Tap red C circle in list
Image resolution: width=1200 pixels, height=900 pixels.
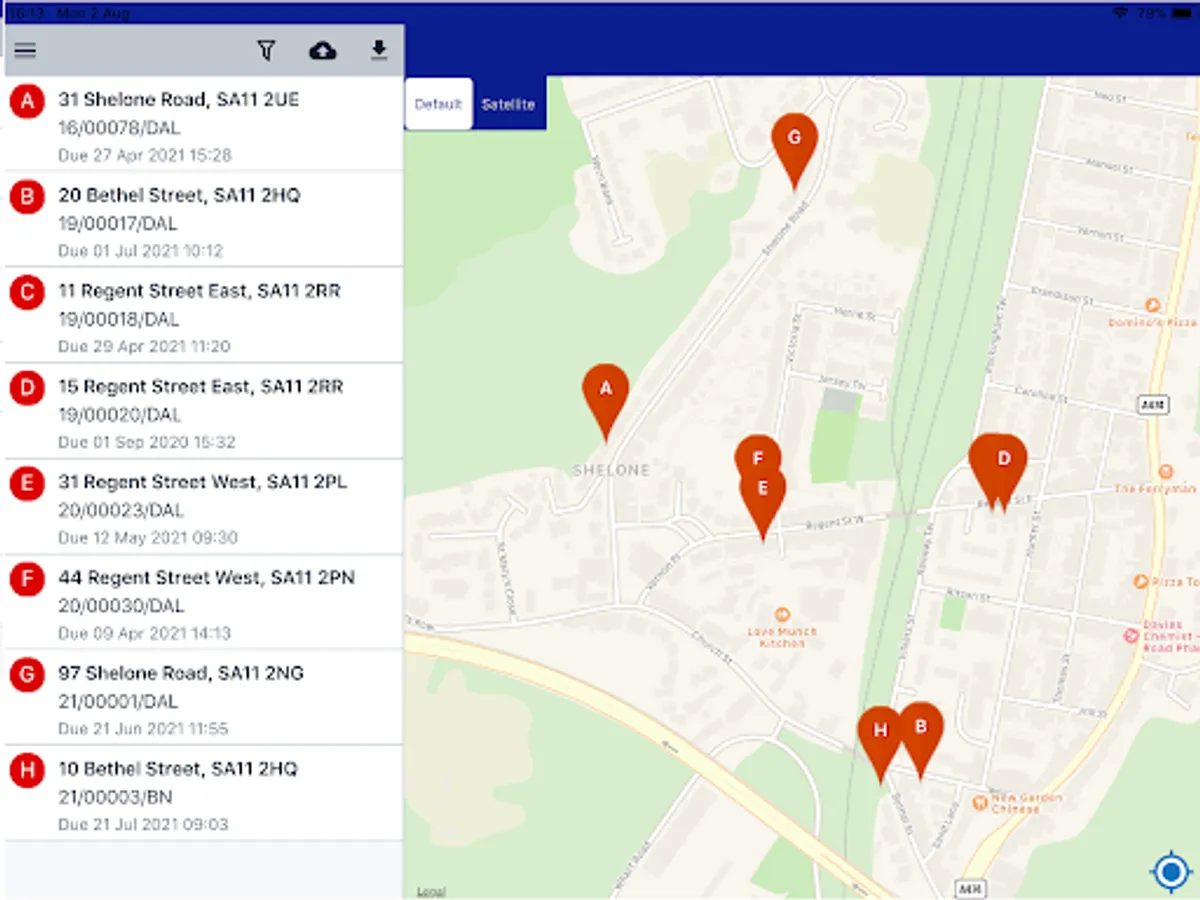27,293
